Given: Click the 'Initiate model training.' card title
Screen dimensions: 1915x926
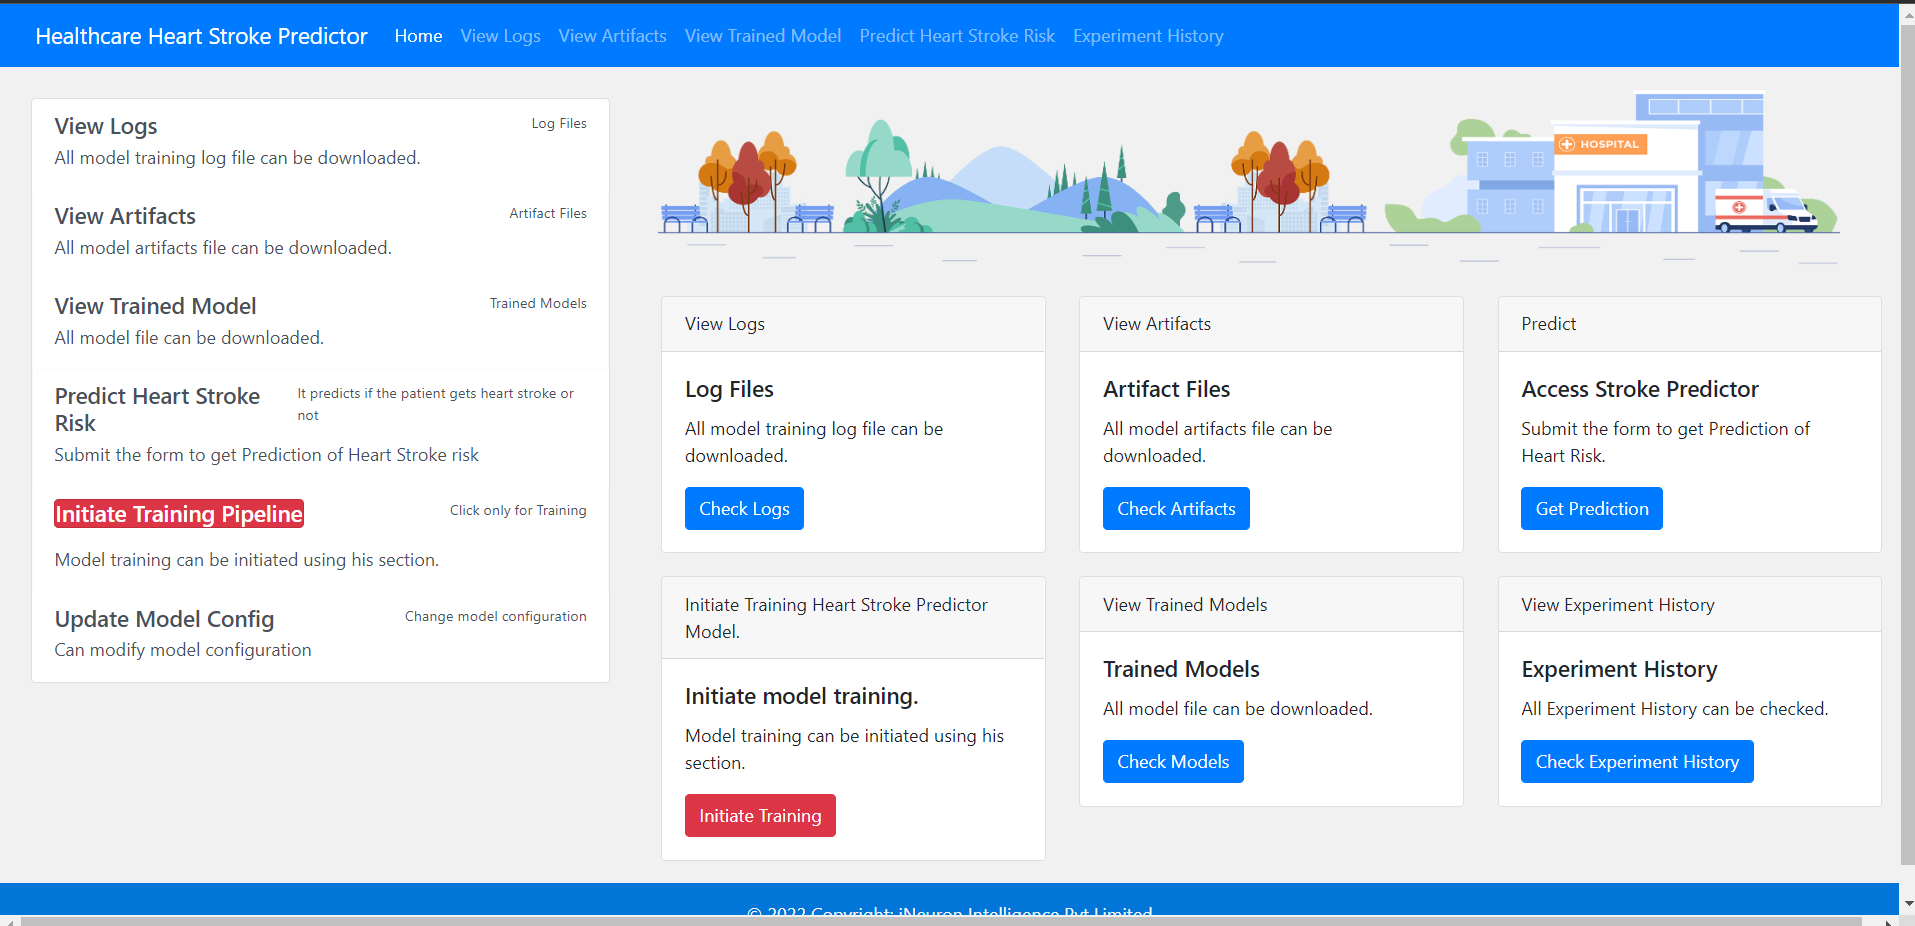Looking at the screenshot, I should click(801, 696).
